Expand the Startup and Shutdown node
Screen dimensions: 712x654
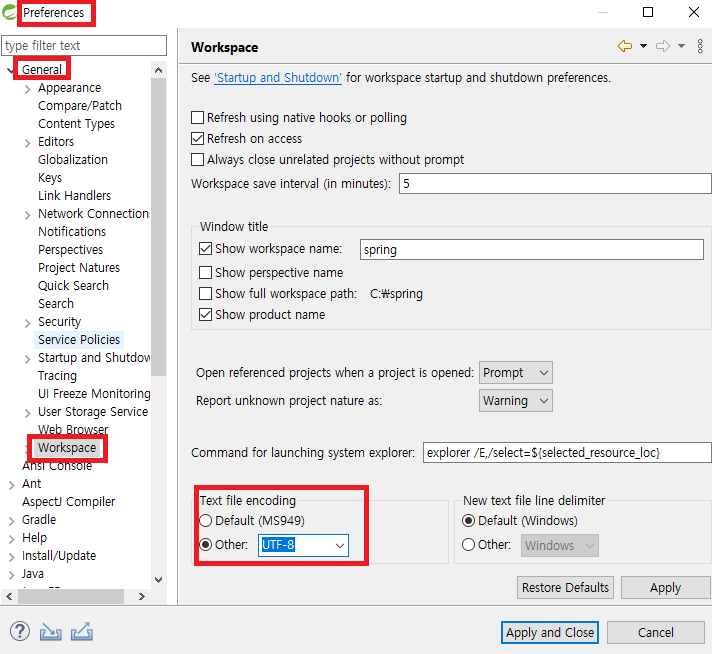(x=28, y=358)
